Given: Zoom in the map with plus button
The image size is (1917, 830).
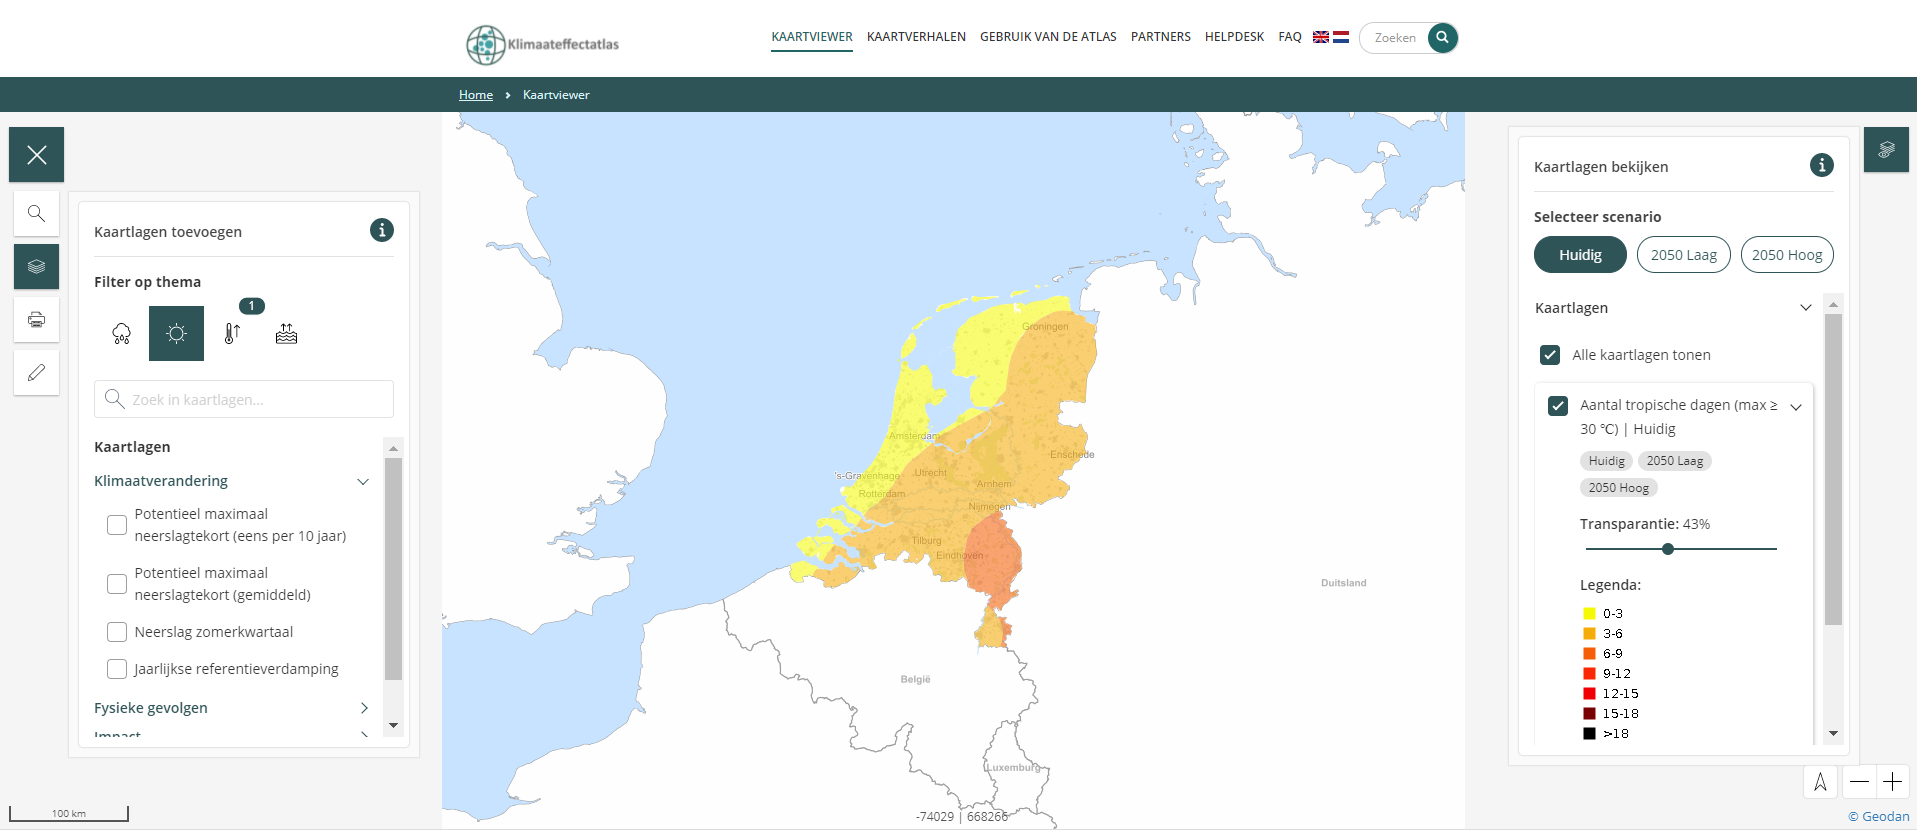Looking at the screenshot, I should tap(1892, 782).
